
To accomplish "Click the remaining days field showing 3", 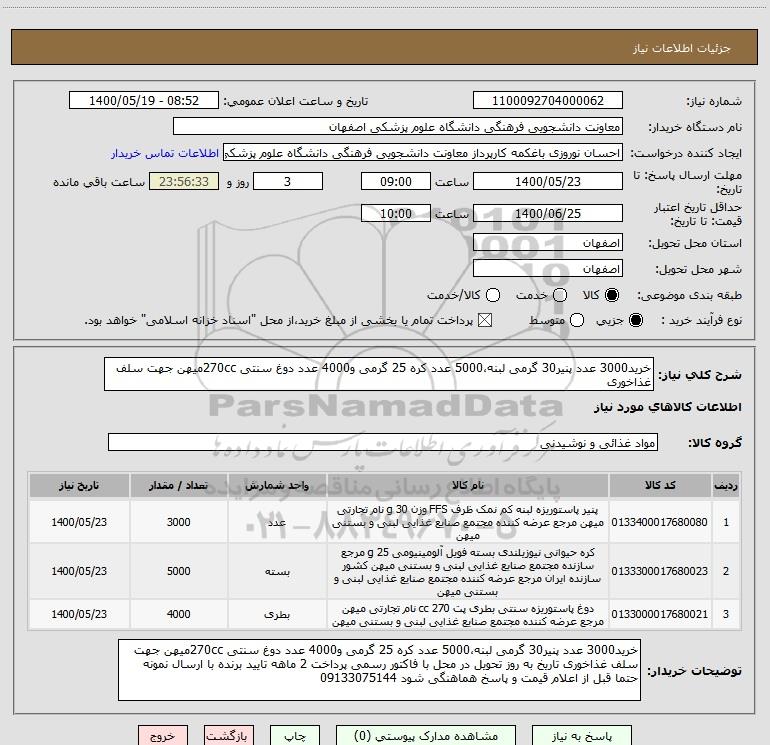I will [288, 181].
